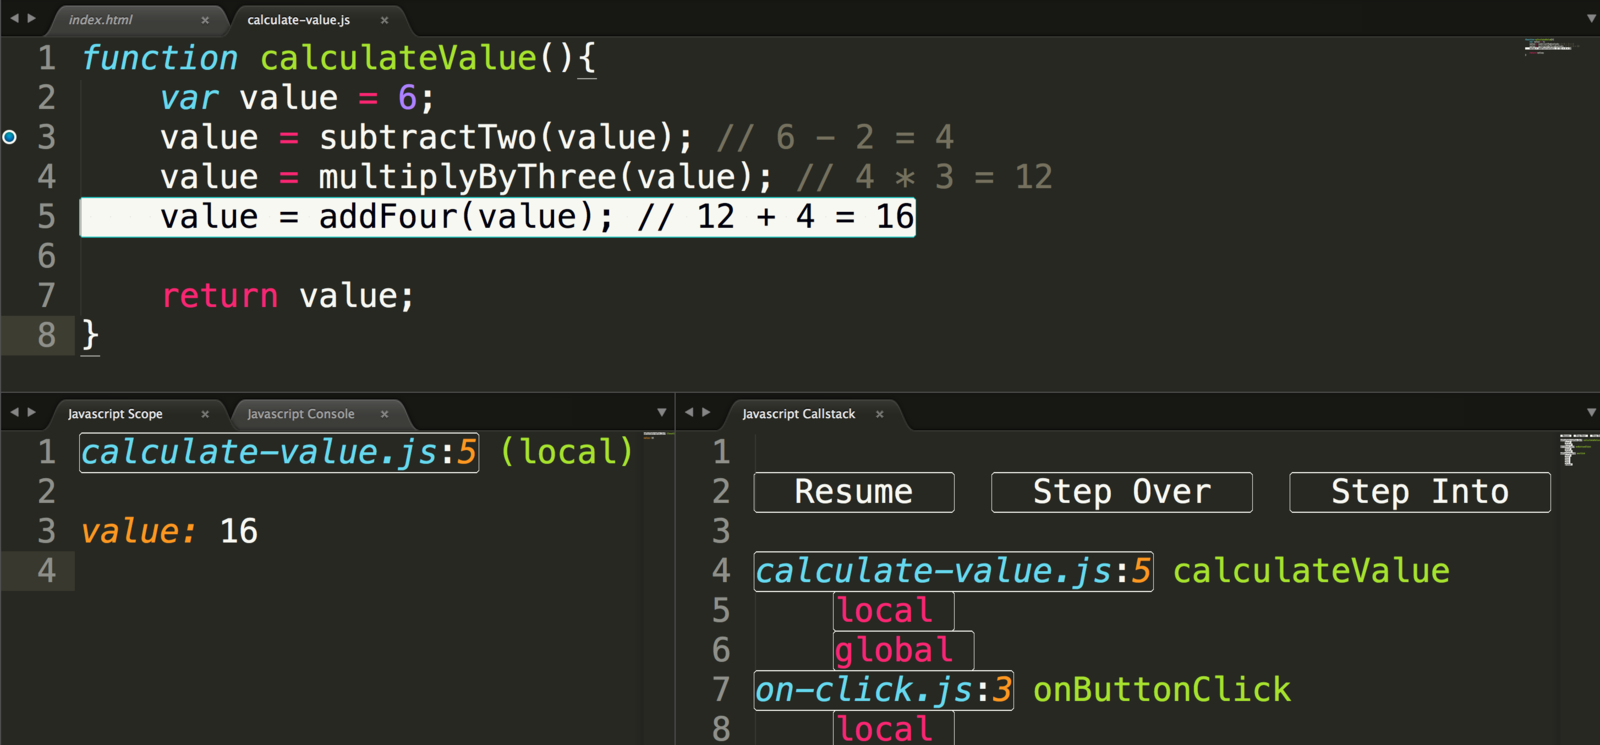Click the multiplyByThree(value) line
Image resolution: width=1600 pixels, height=745 pixels.
[606, 177]
